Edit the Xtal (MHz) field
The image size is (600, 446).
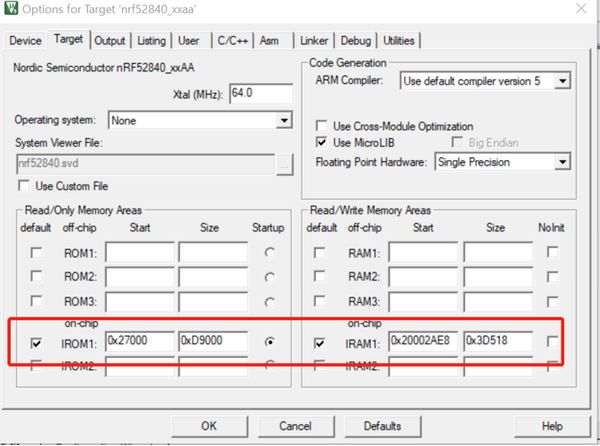pyautogui.click(x=261, y=93)
